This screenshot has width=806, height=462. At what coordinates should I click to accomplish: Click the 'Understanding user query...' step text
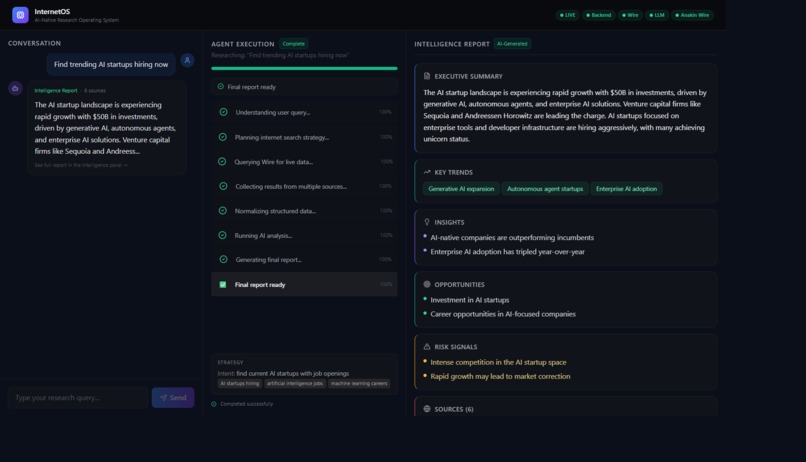pyautogui.click(x=272, y=113)
